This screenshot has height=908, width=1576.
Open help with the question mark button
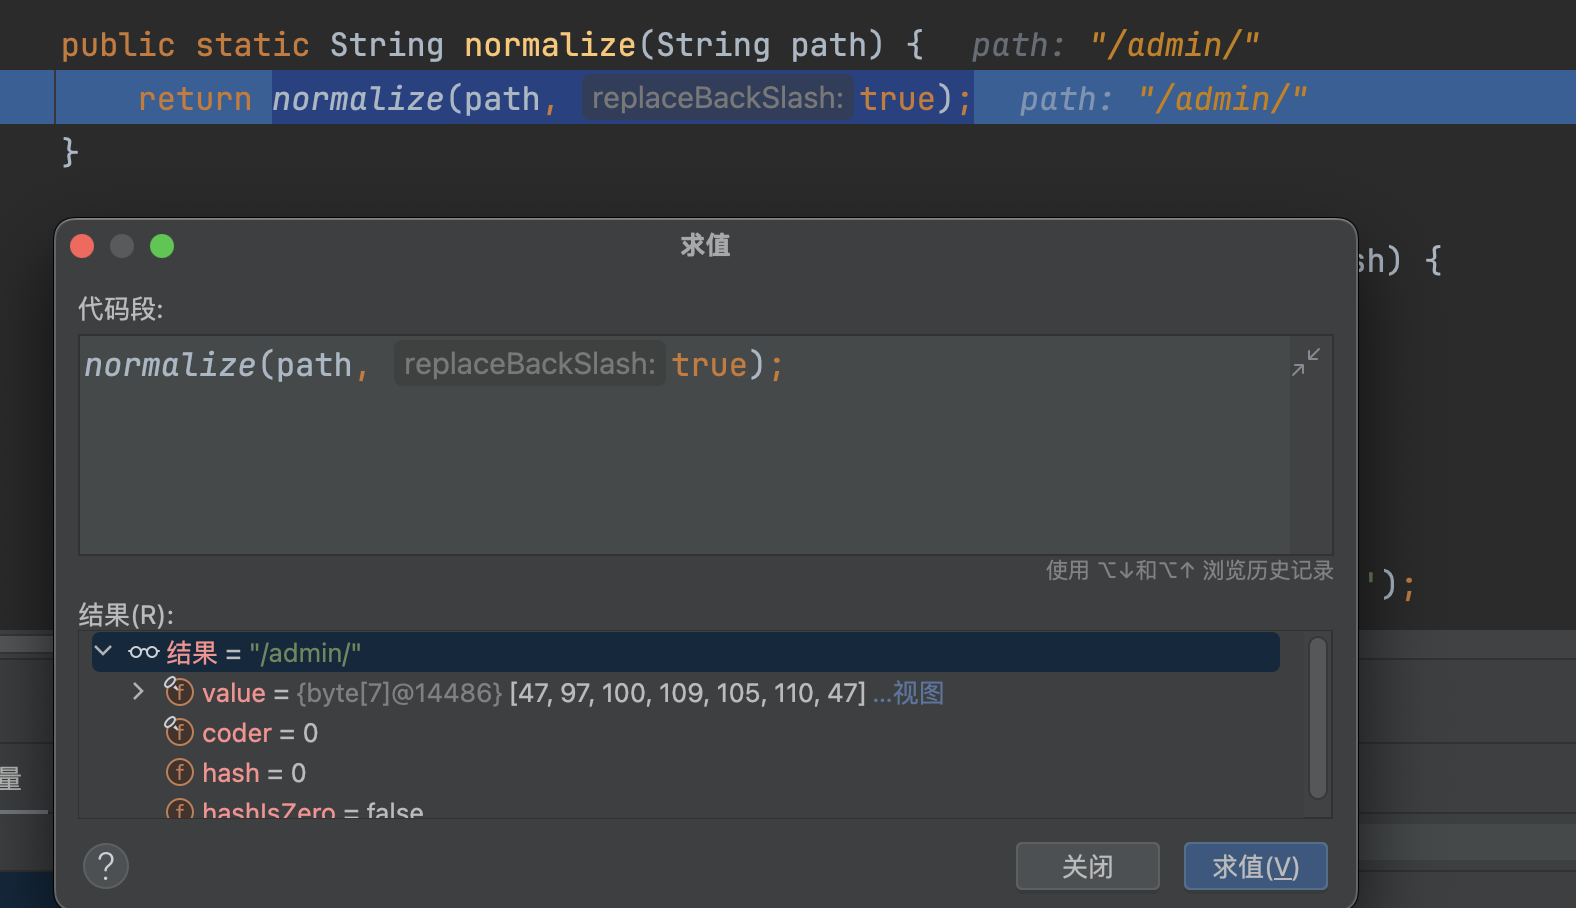click(106, 866)
